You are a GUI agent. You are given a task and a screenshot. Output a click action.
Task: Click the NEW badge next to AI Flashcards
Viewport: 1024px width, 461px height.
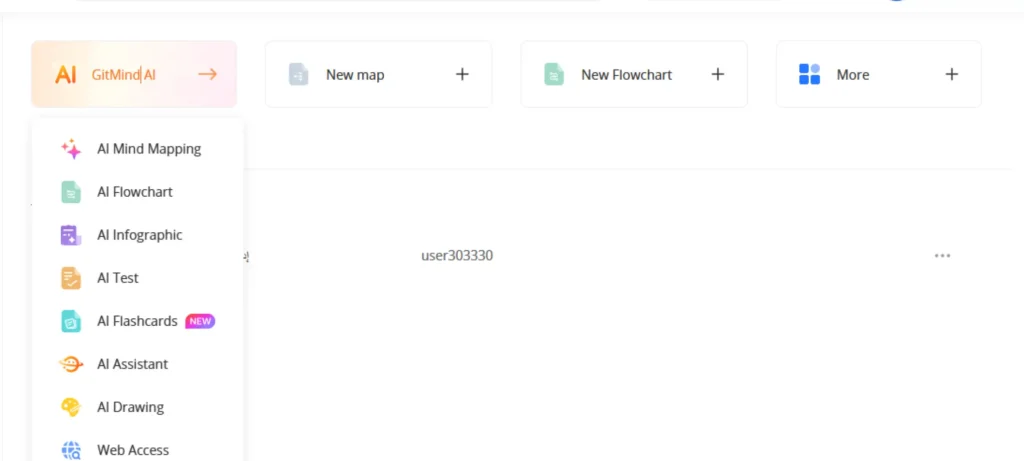point(200,321)
